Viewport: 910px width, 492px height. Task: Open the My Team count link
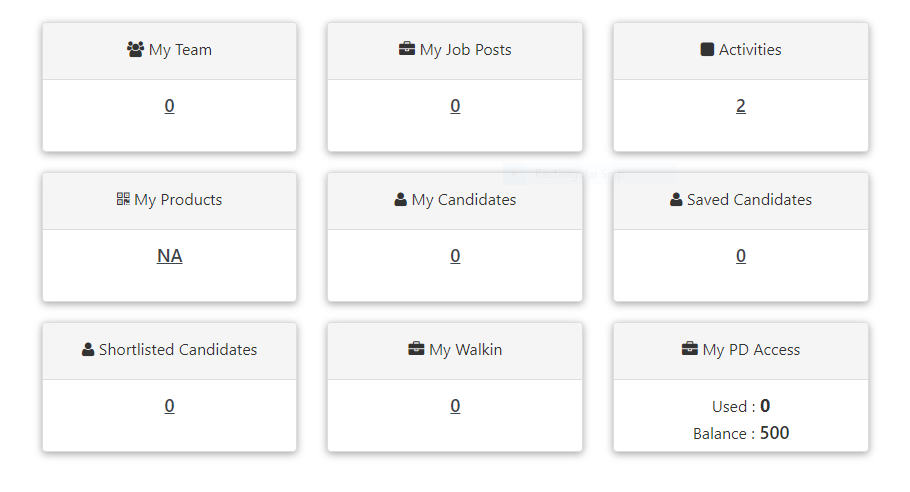169,106
